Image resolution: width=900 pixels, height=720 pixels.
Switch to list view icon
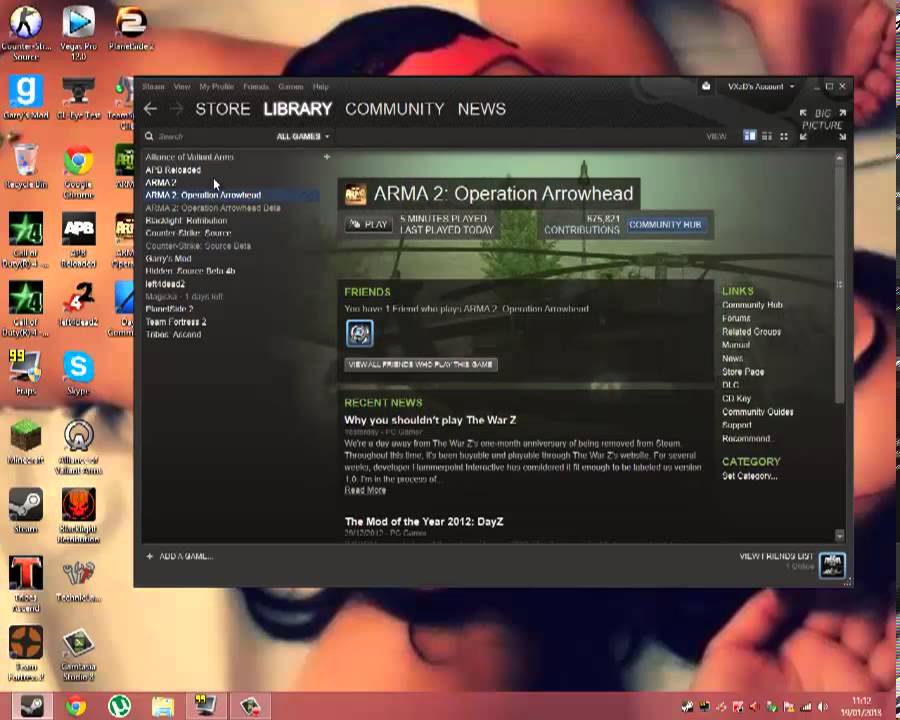767,136
